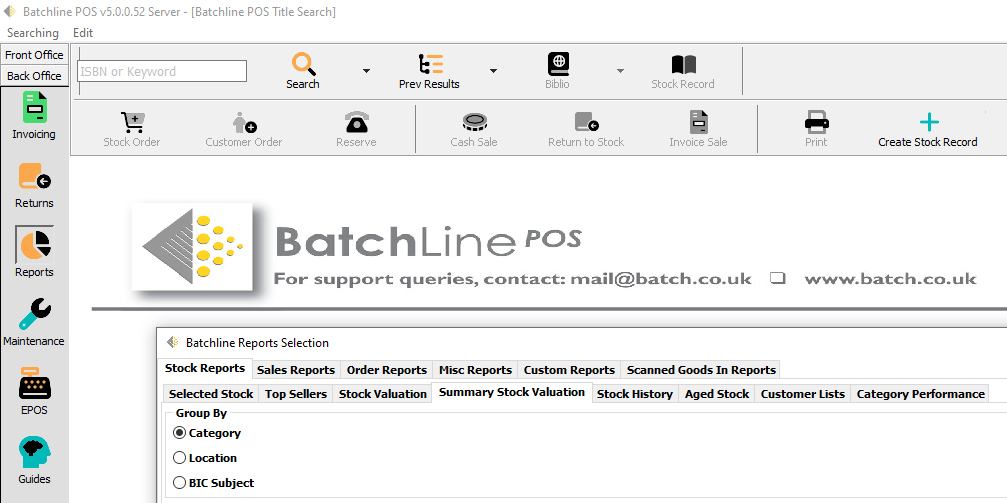The height and width of the screenshot is (503, 1007).
Task: Open the EPOS till section
Action: tap(34, 391)
